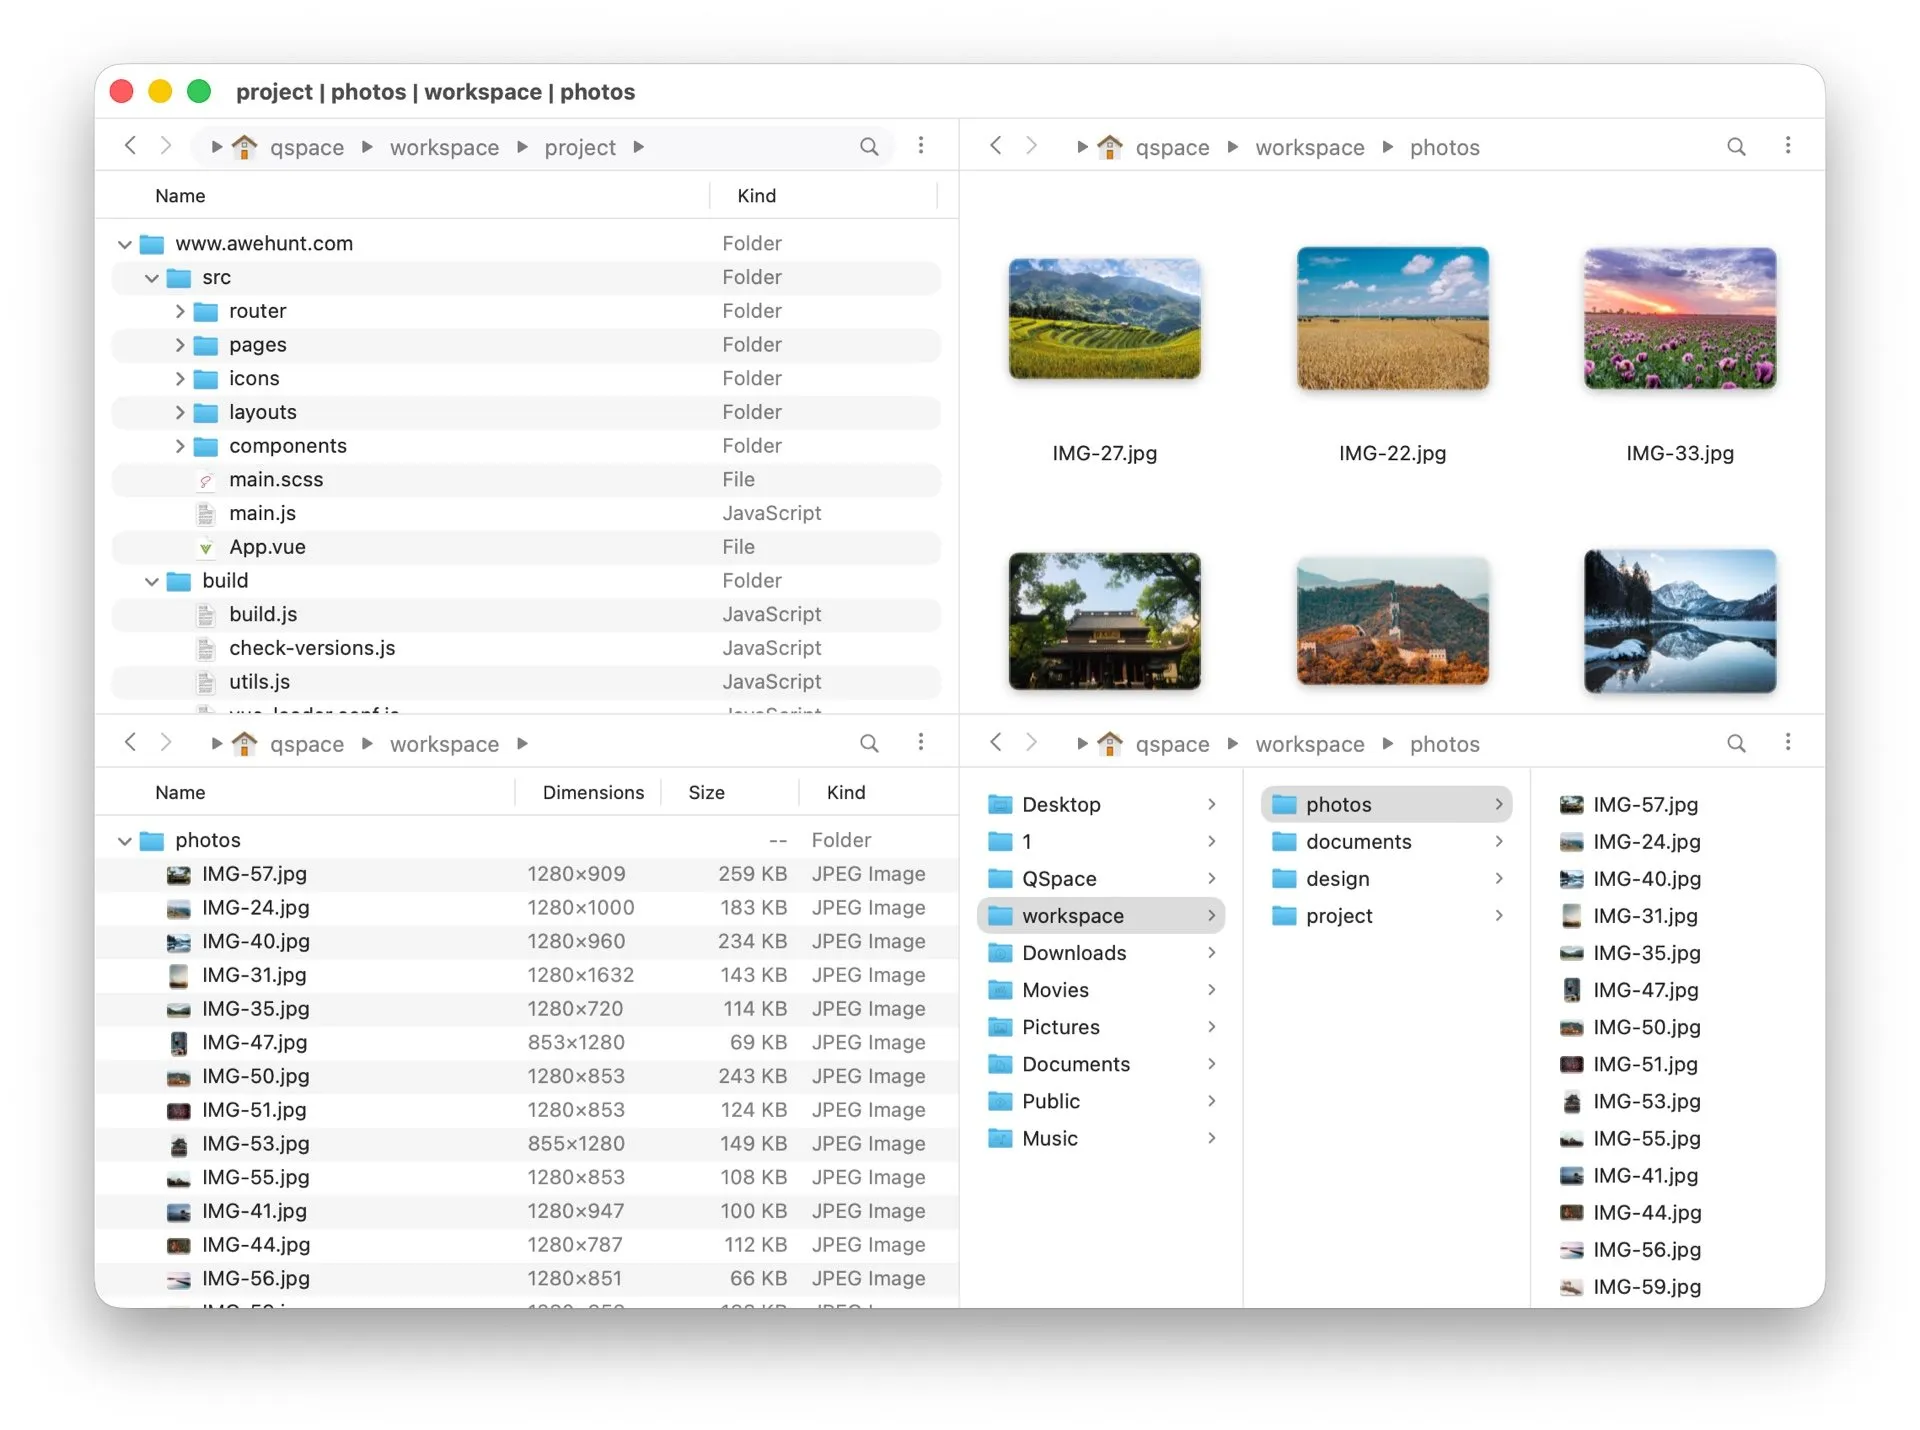Click the Downloads folder icon in the sidebar
The width and height of the screenshot is (1920, 1430).
tap(1000, 953)
